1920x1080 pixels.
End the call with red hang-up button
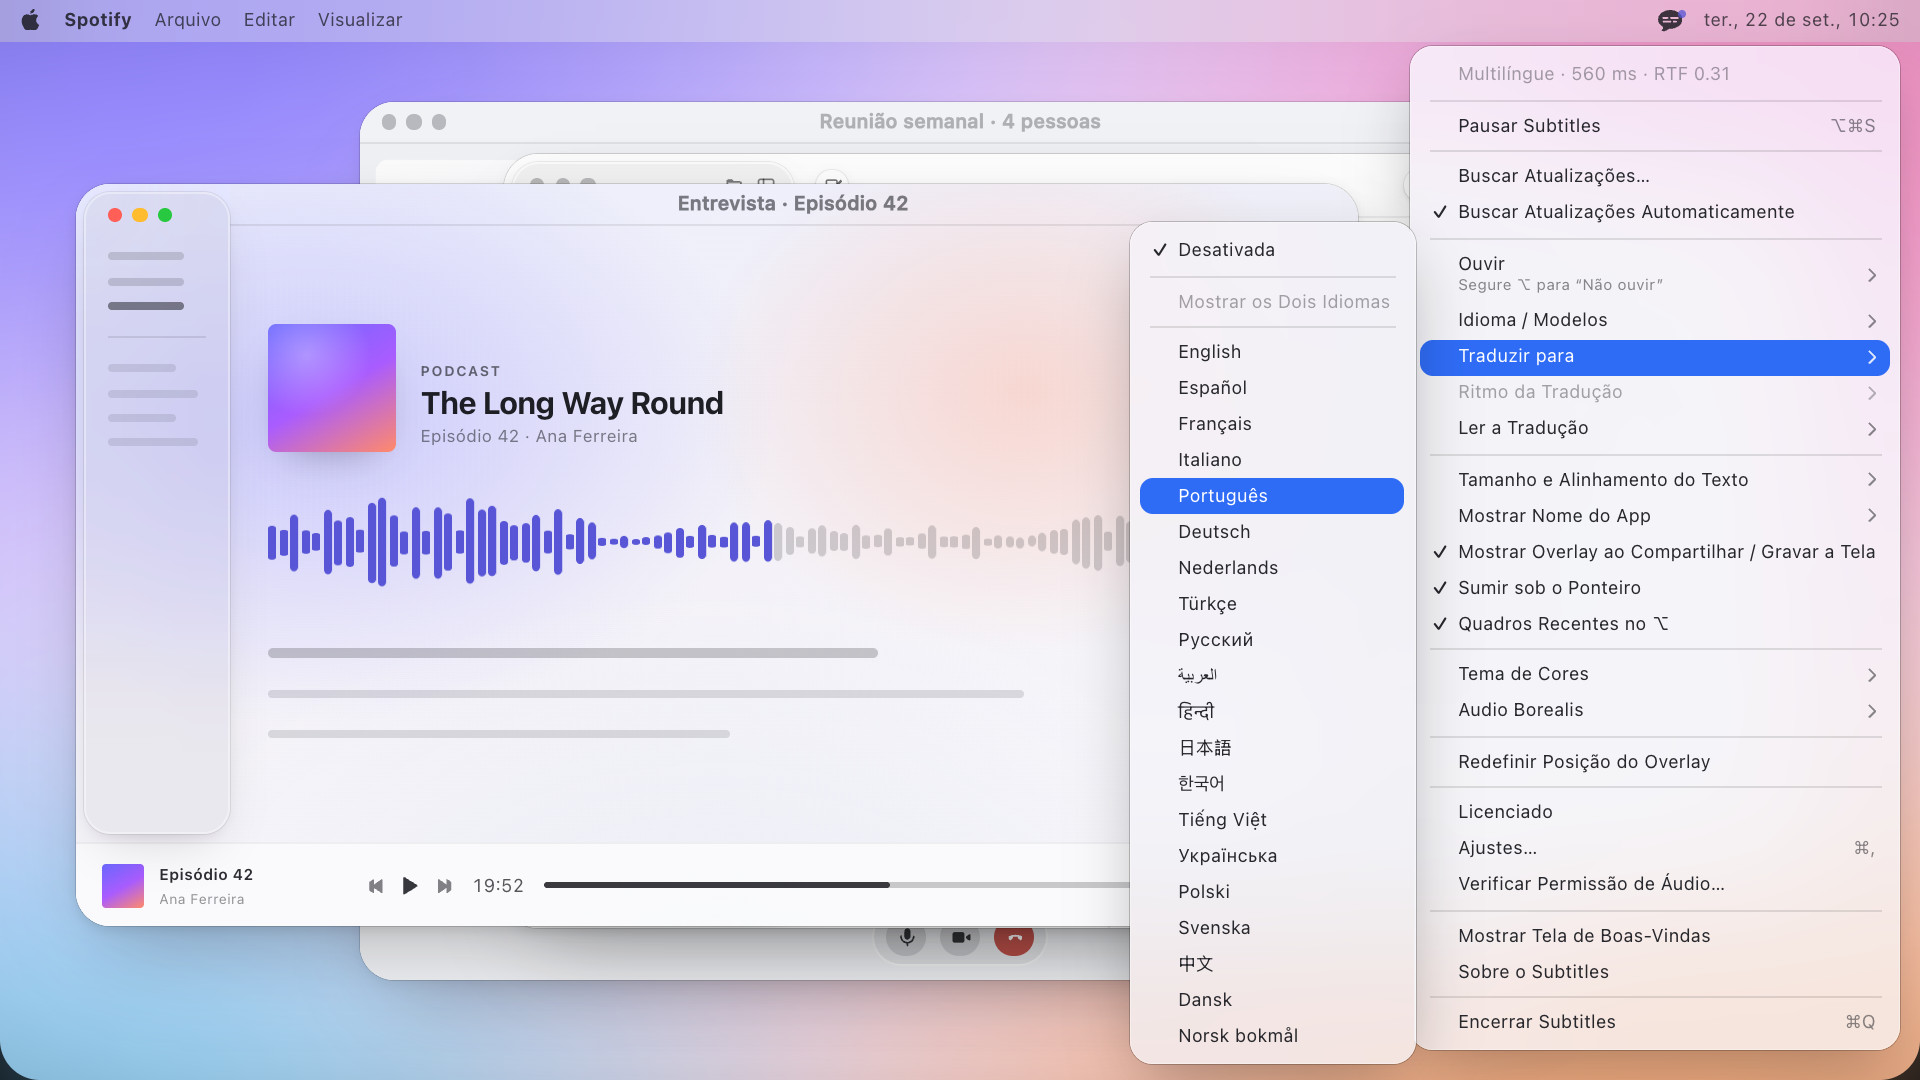coord(1014,937)
